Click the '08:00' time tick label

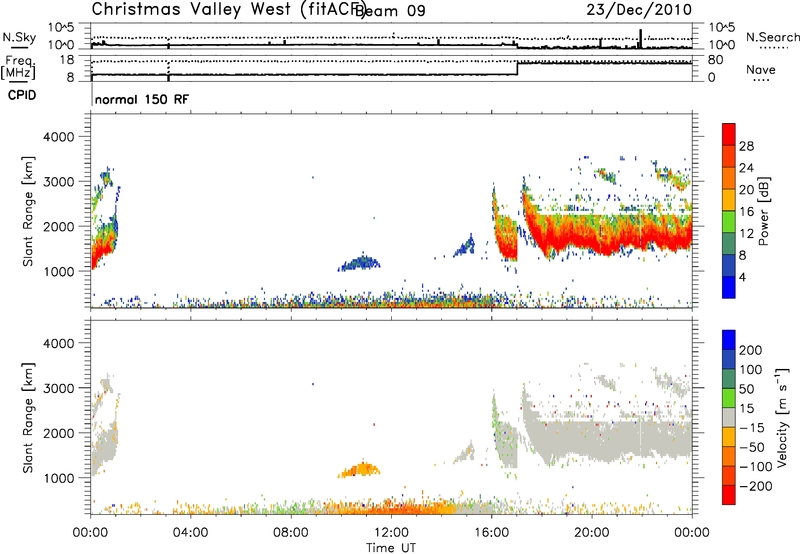[x=291, y=533]
